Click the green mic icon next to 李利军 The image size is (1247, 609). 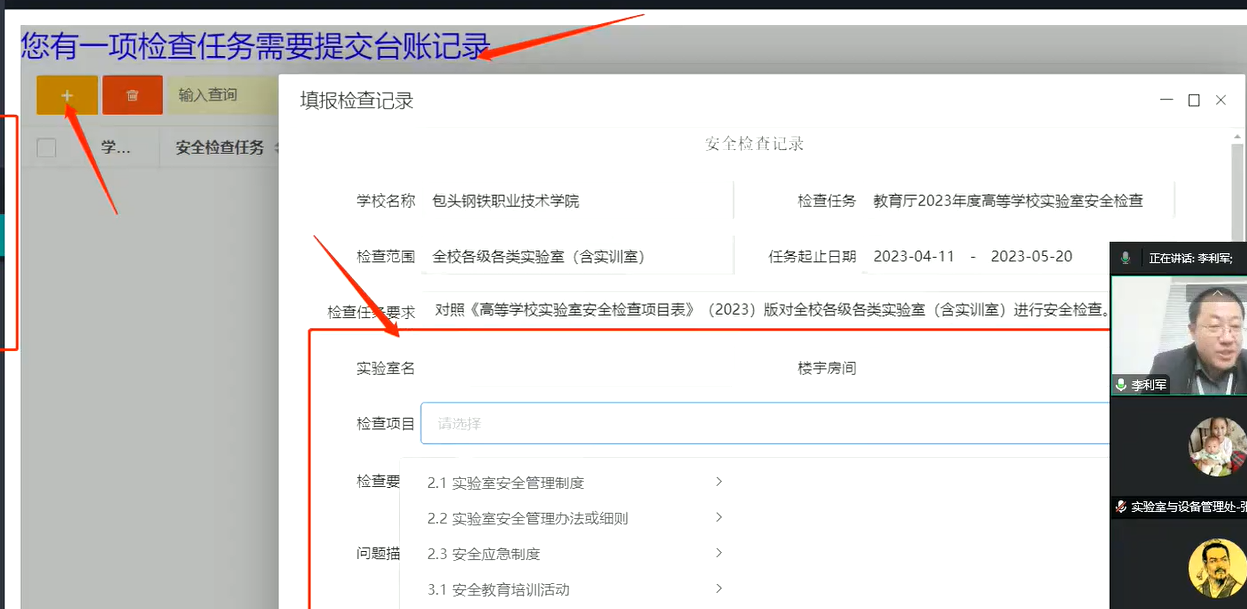pyautogui.click(x=1121, y=385)
